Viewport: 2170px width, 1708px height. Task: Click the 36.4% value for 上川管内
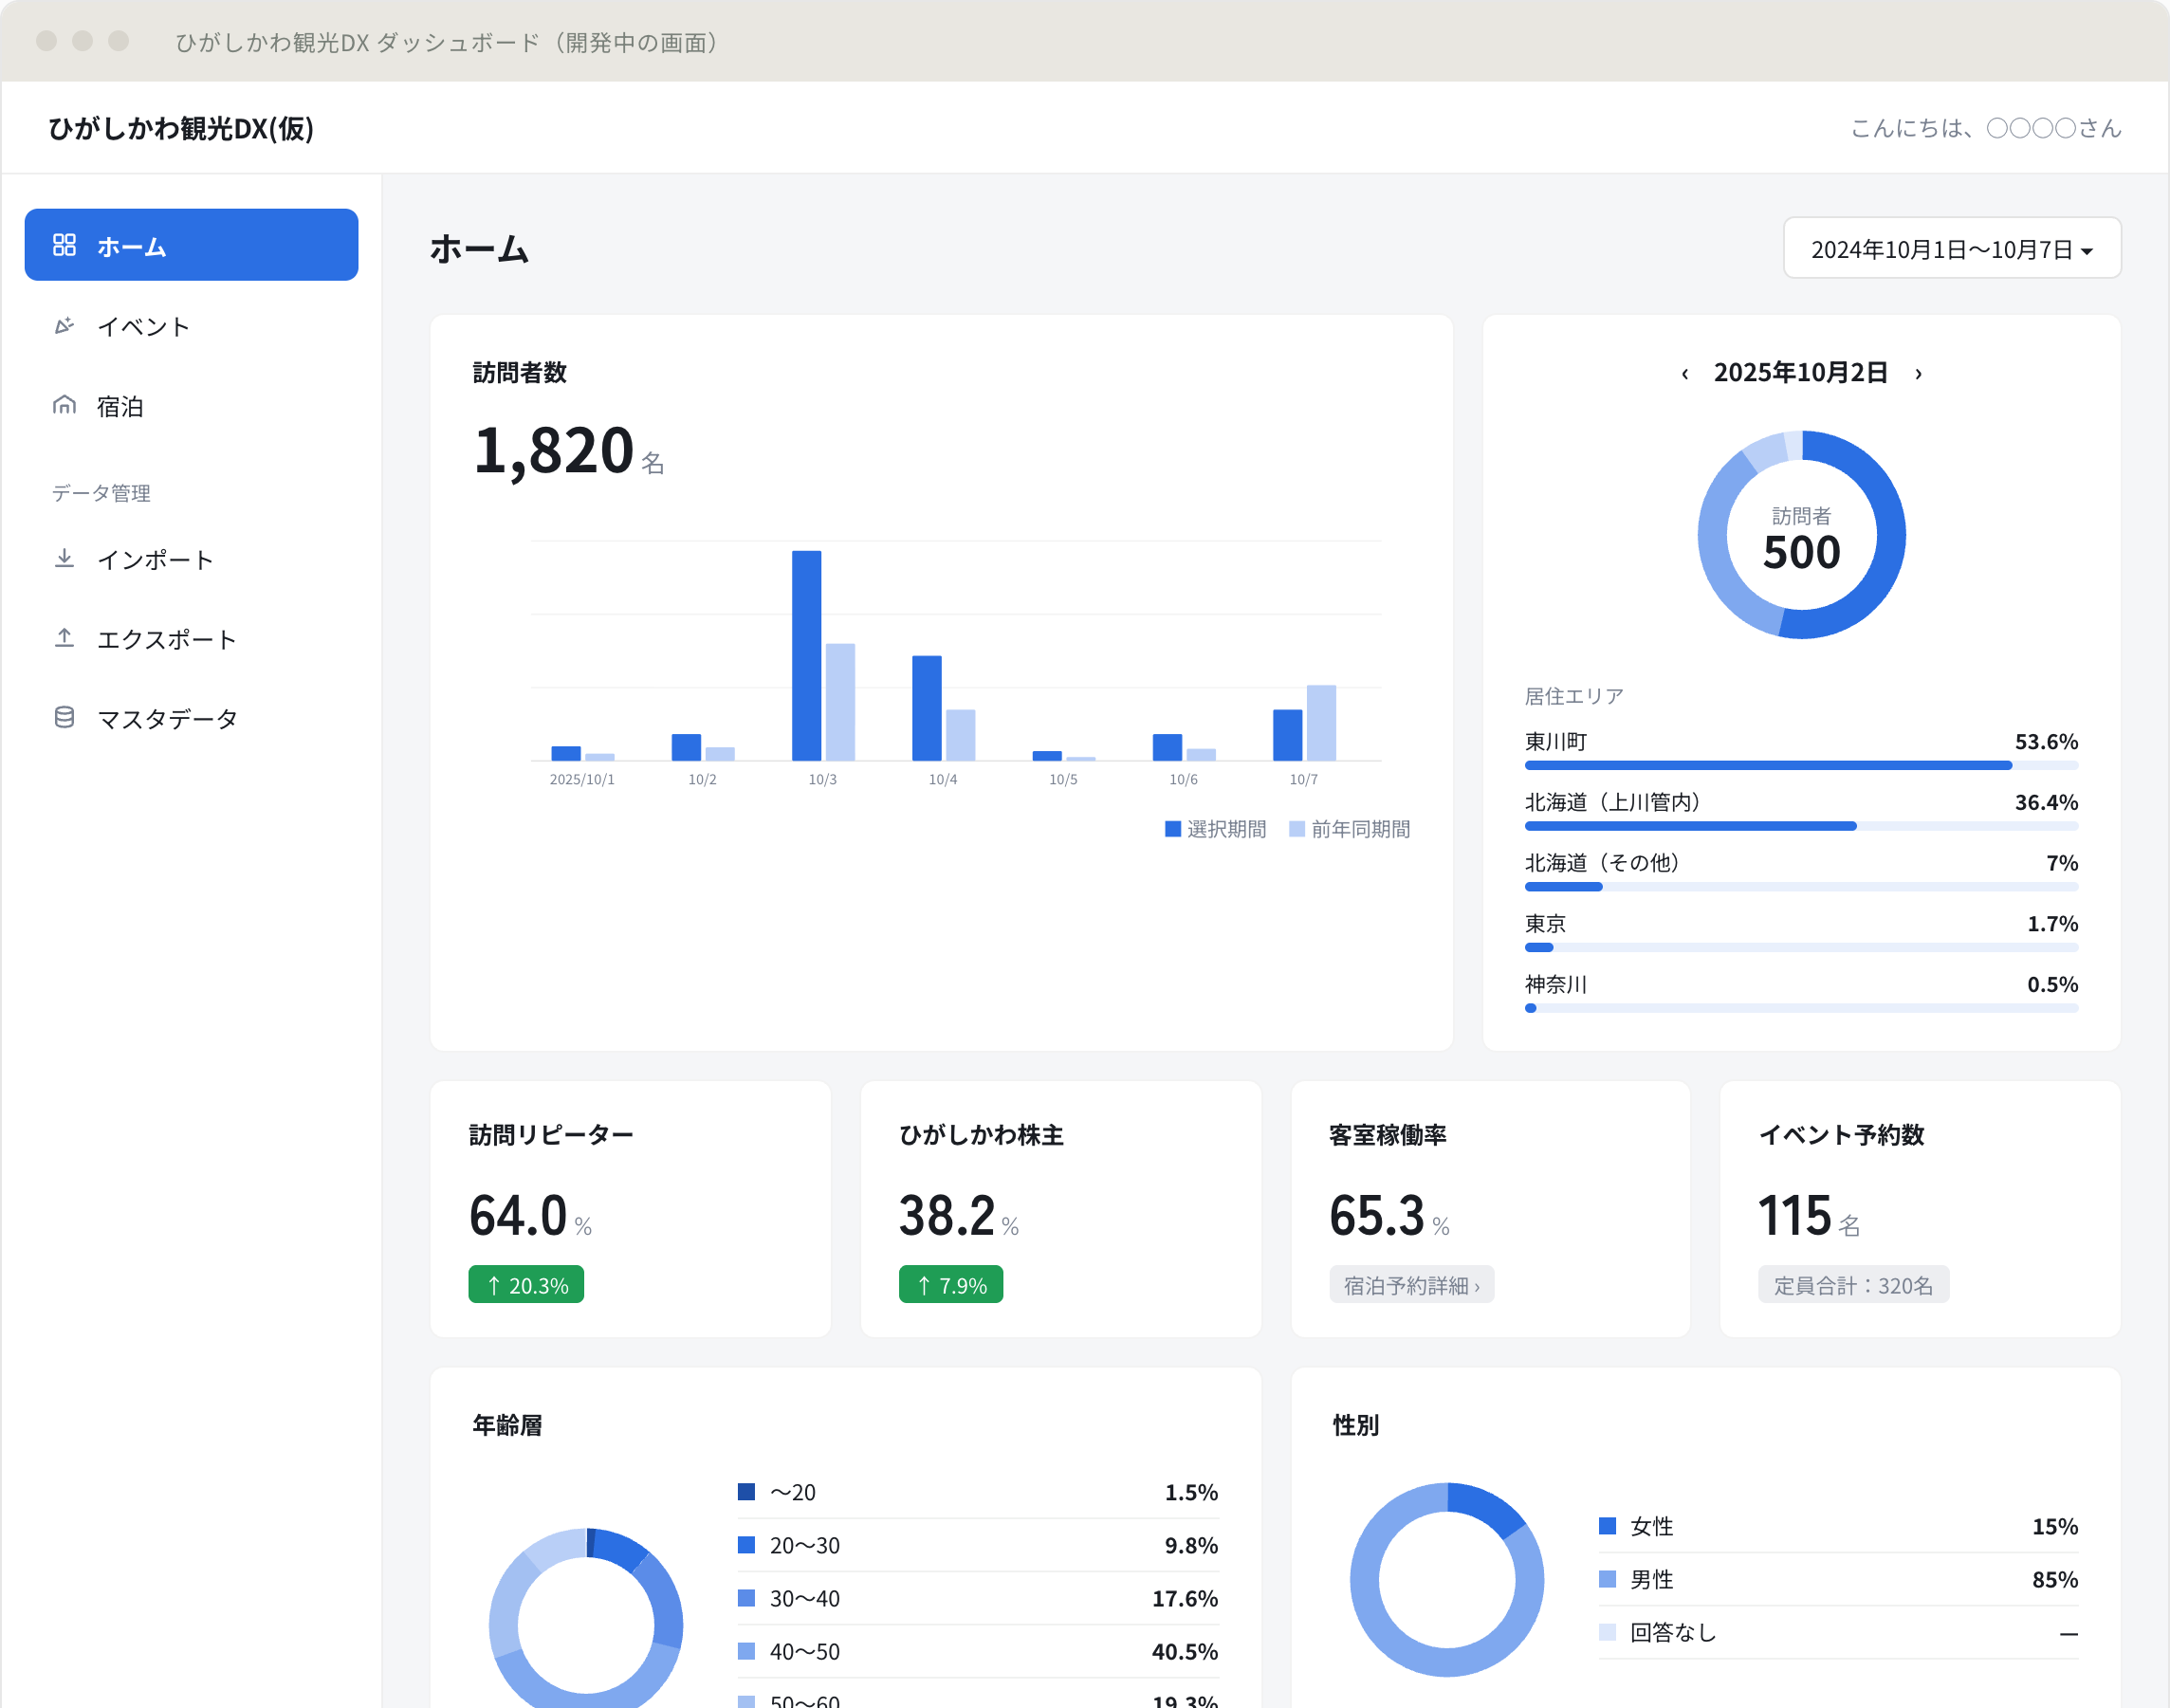pyautogui.click(x=2046, y=803)
